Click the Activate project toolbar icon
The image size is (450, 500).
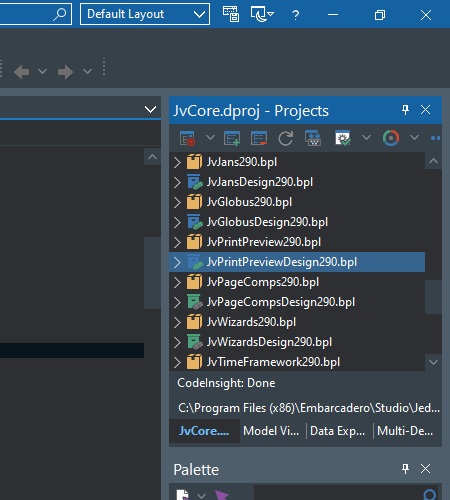(x=187, y=138)
